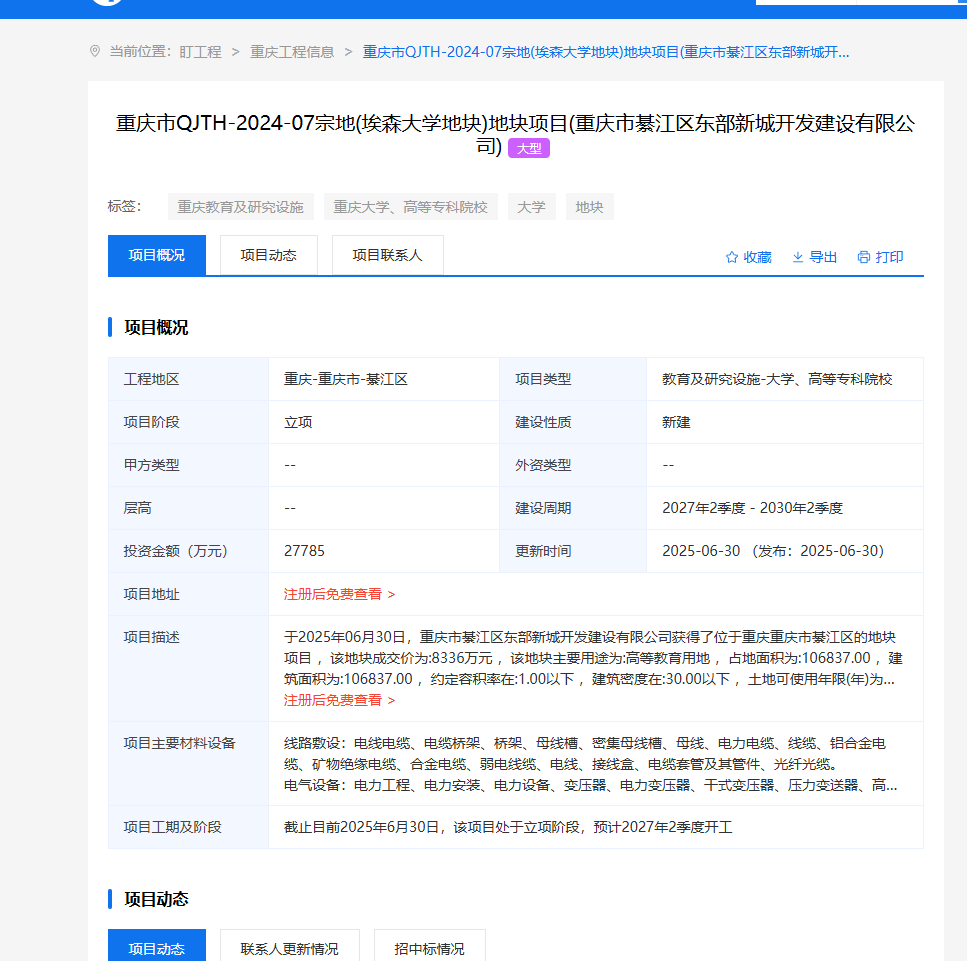Click the 地块 tag
This screenshot has height=961, width=967.
pos(589,207)
